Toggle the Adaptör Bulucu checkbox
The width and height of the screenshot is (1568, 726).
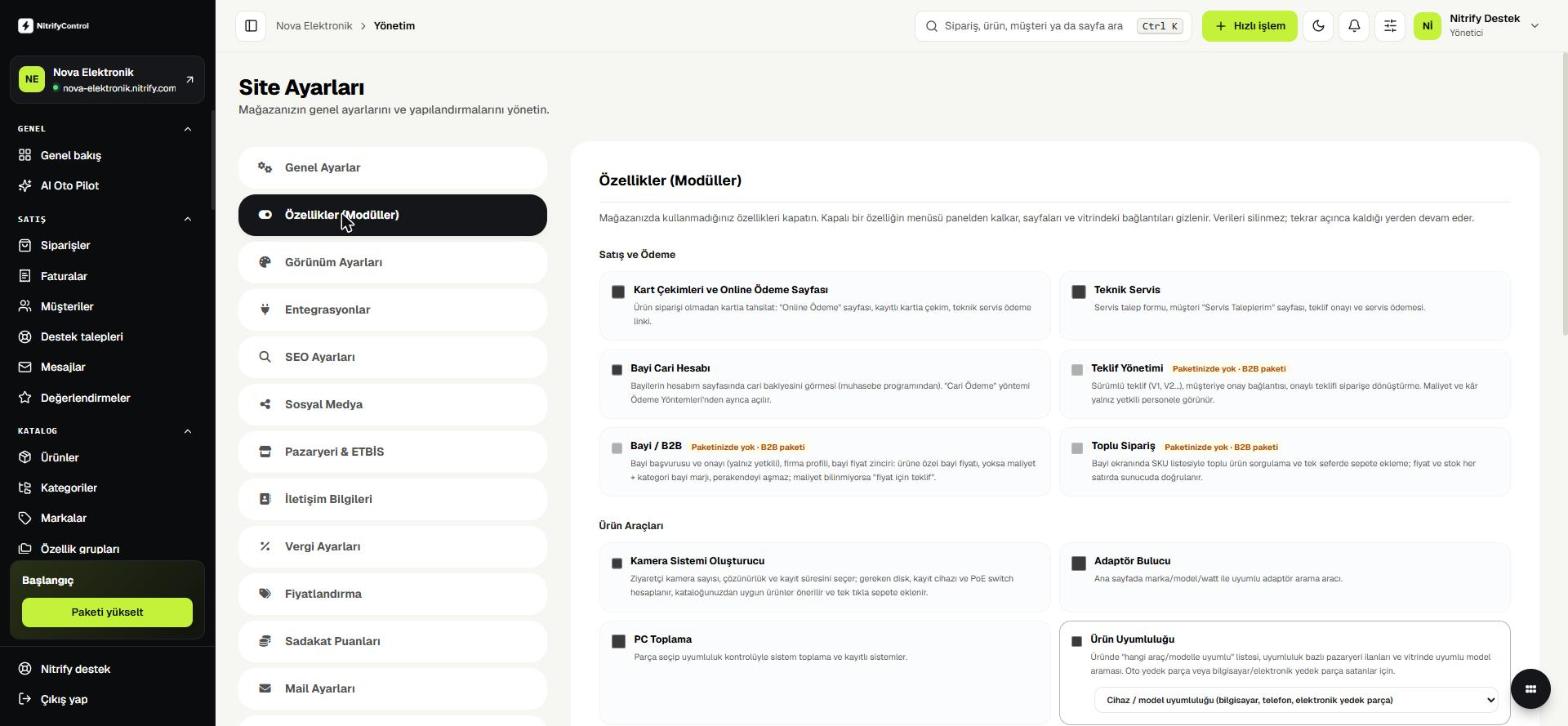(x=1078, y=563)
